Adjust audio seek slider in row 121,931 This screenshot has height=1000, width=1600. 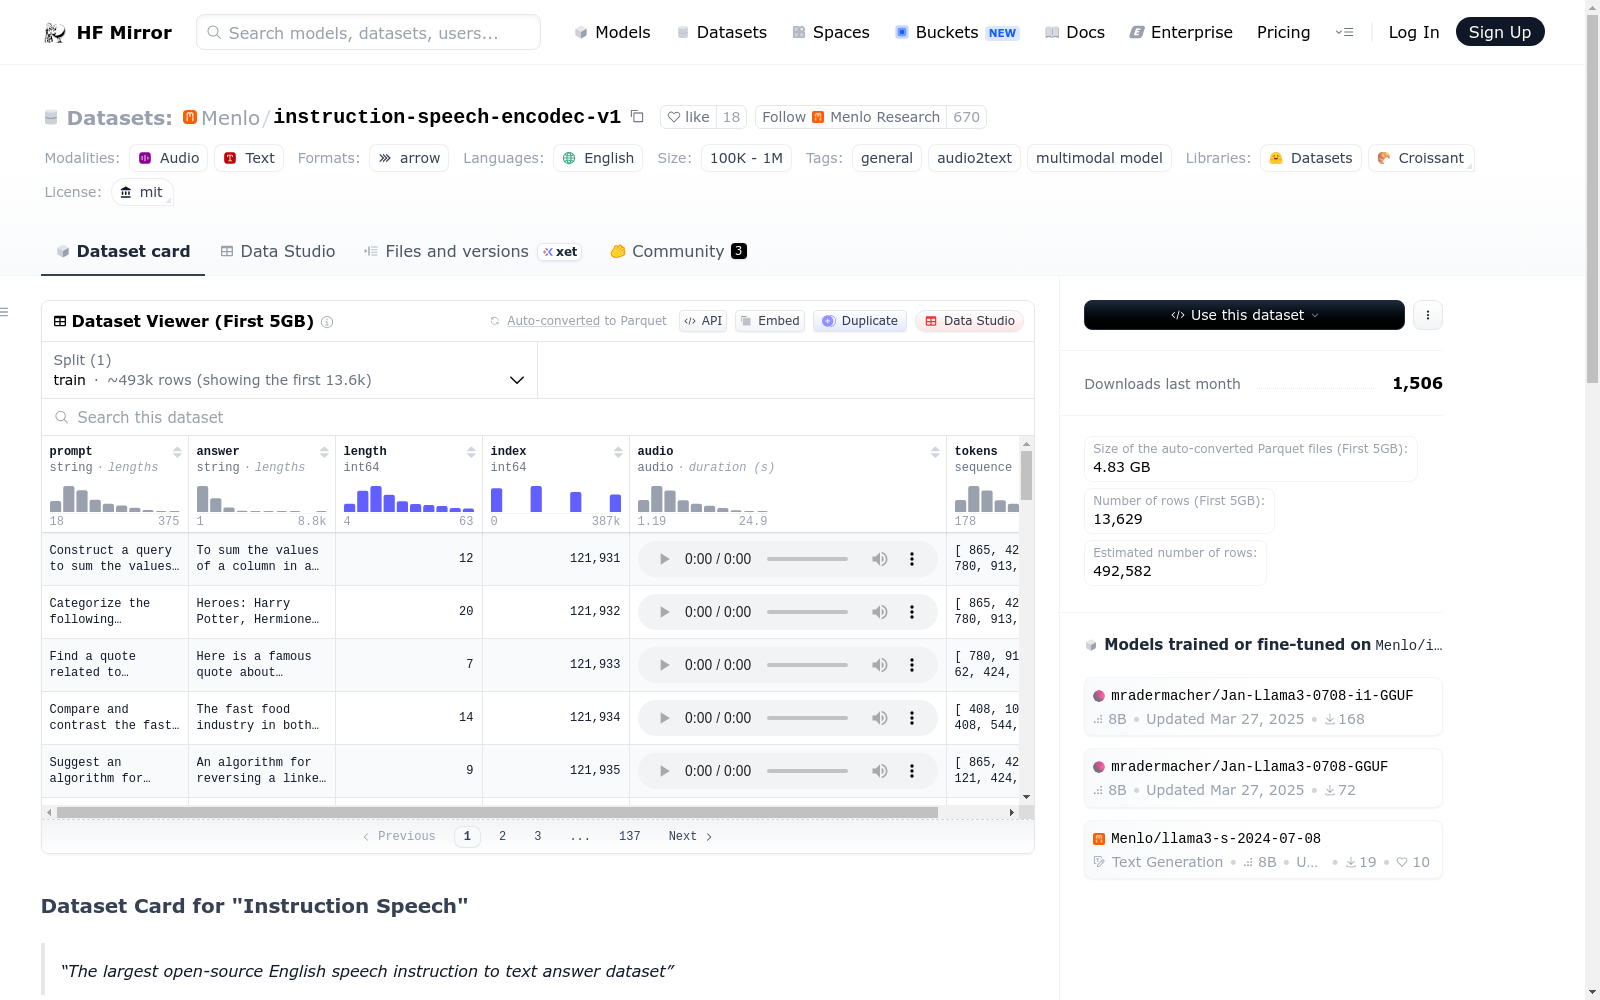click(807, 559)
